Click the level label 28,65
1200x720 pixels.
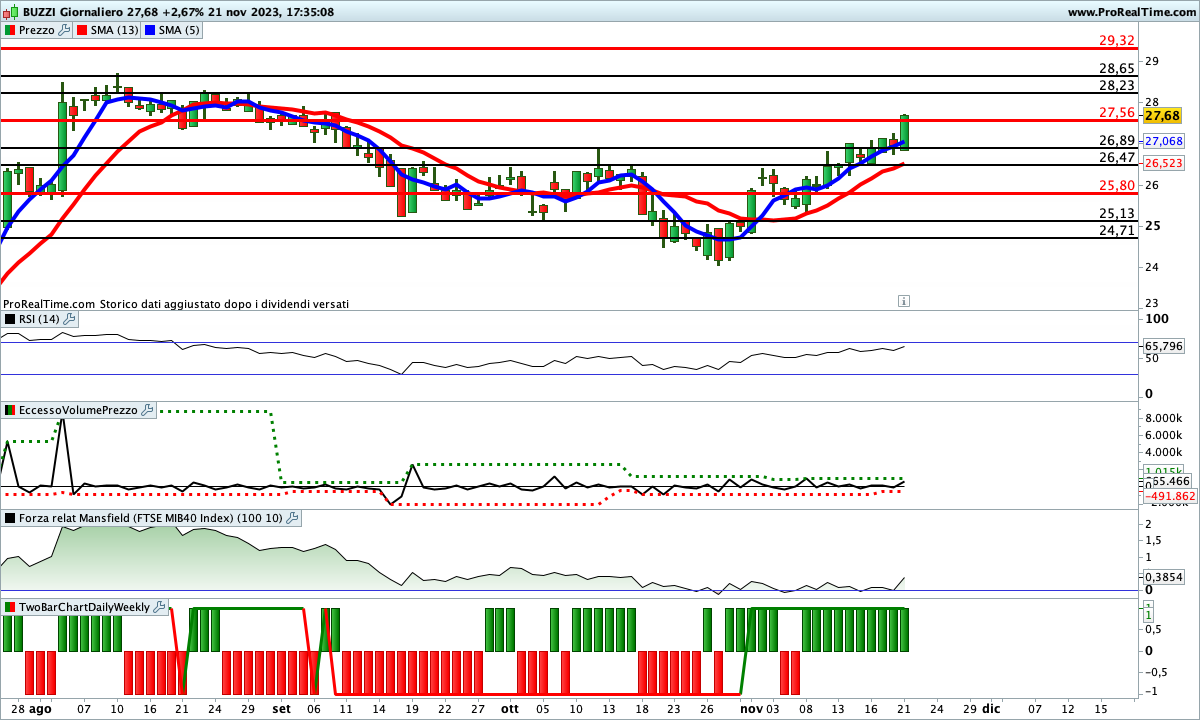click(x=1116, y=68)
